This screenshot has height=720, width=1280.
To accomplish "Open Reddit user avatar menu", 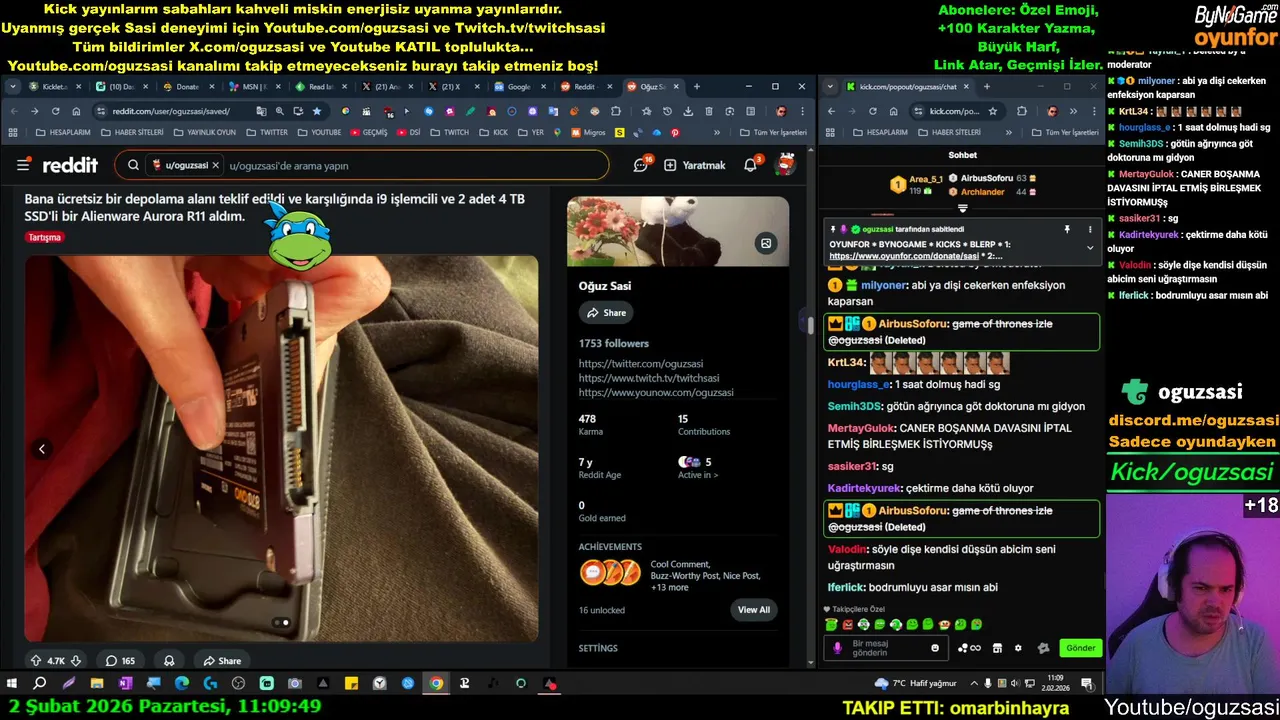I will tap(786, 165).
